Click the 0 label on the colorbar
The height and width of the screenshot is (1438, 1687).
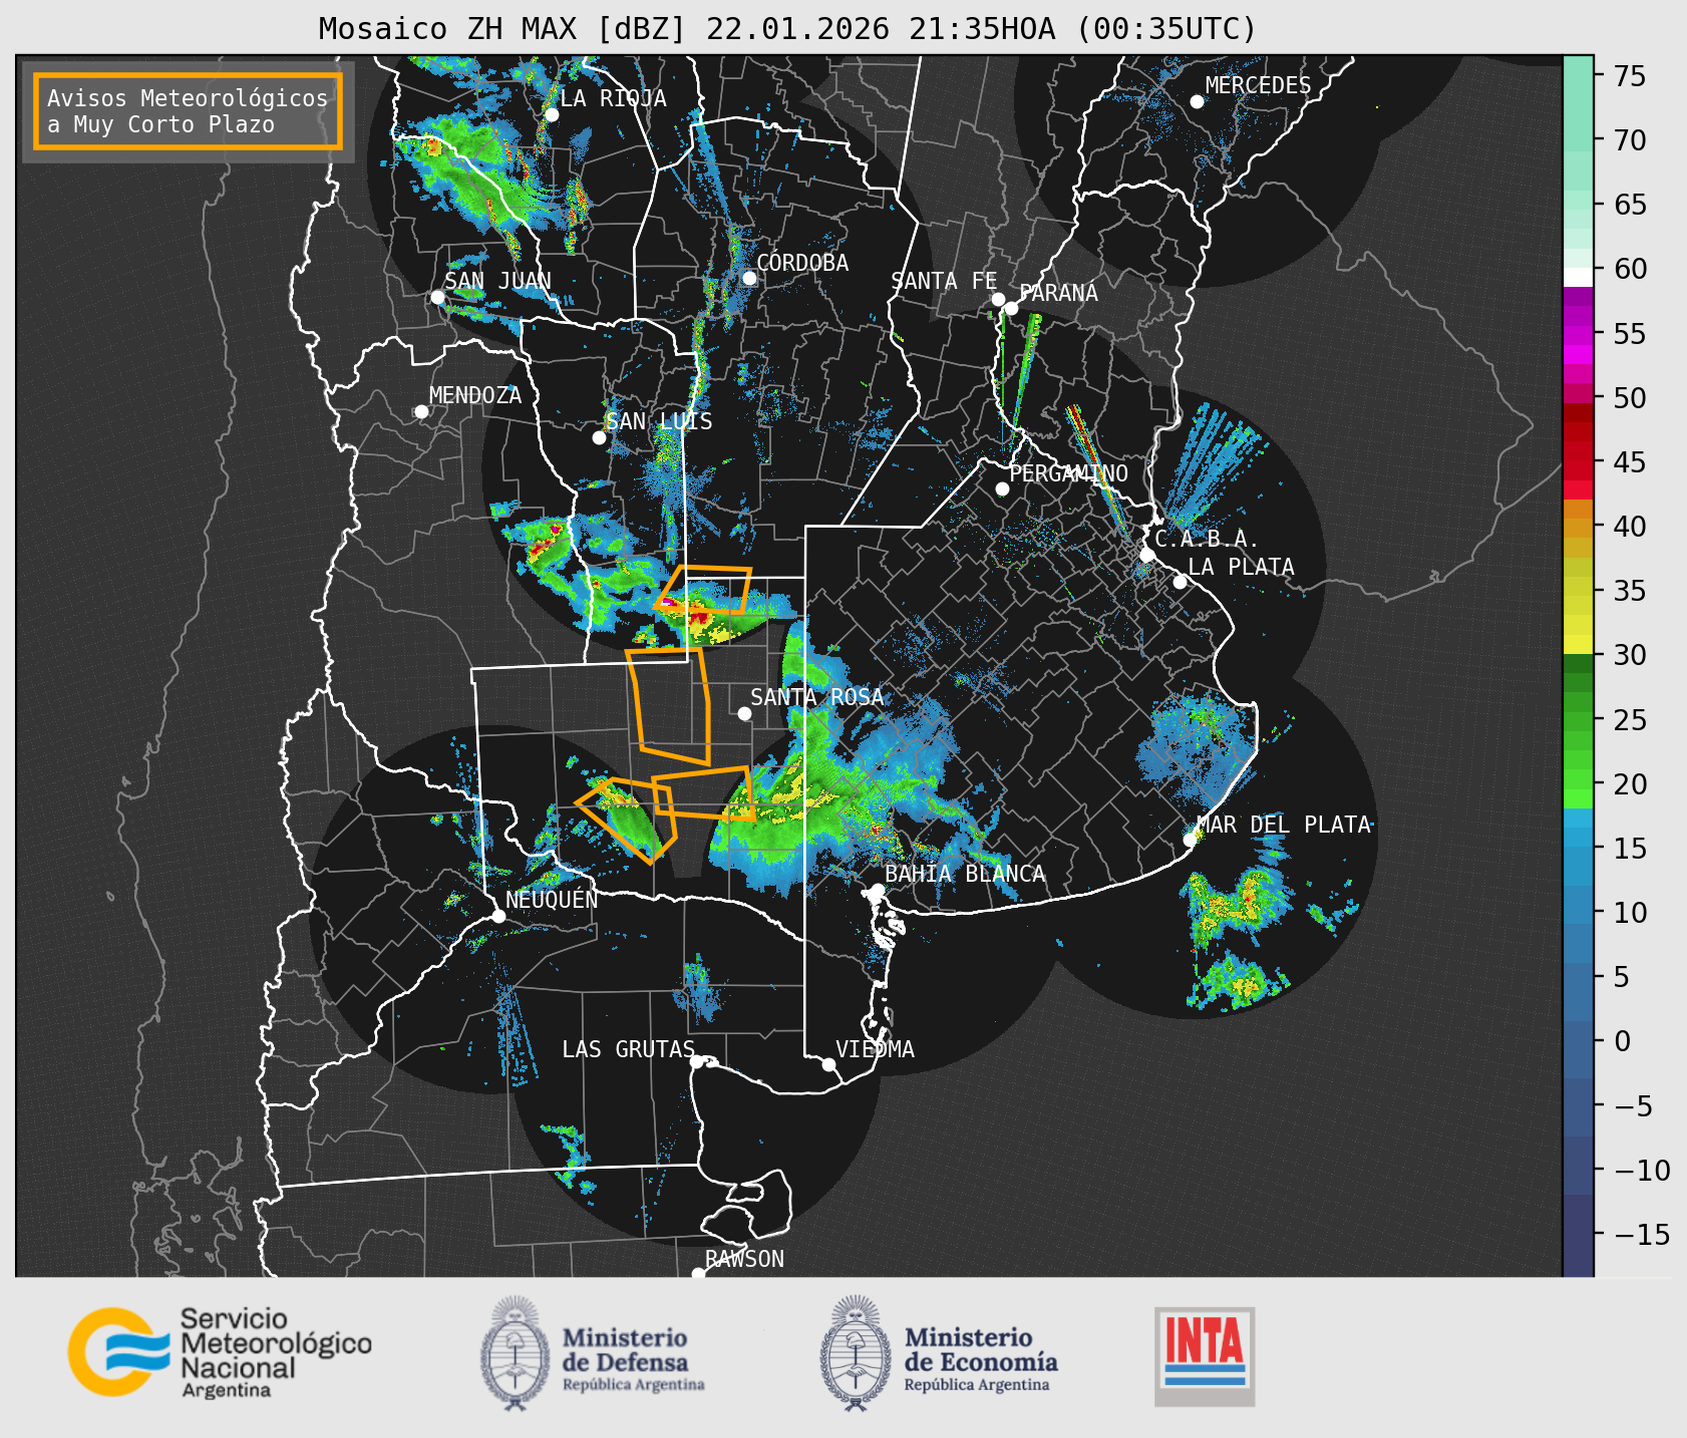click(1622, 1041)
